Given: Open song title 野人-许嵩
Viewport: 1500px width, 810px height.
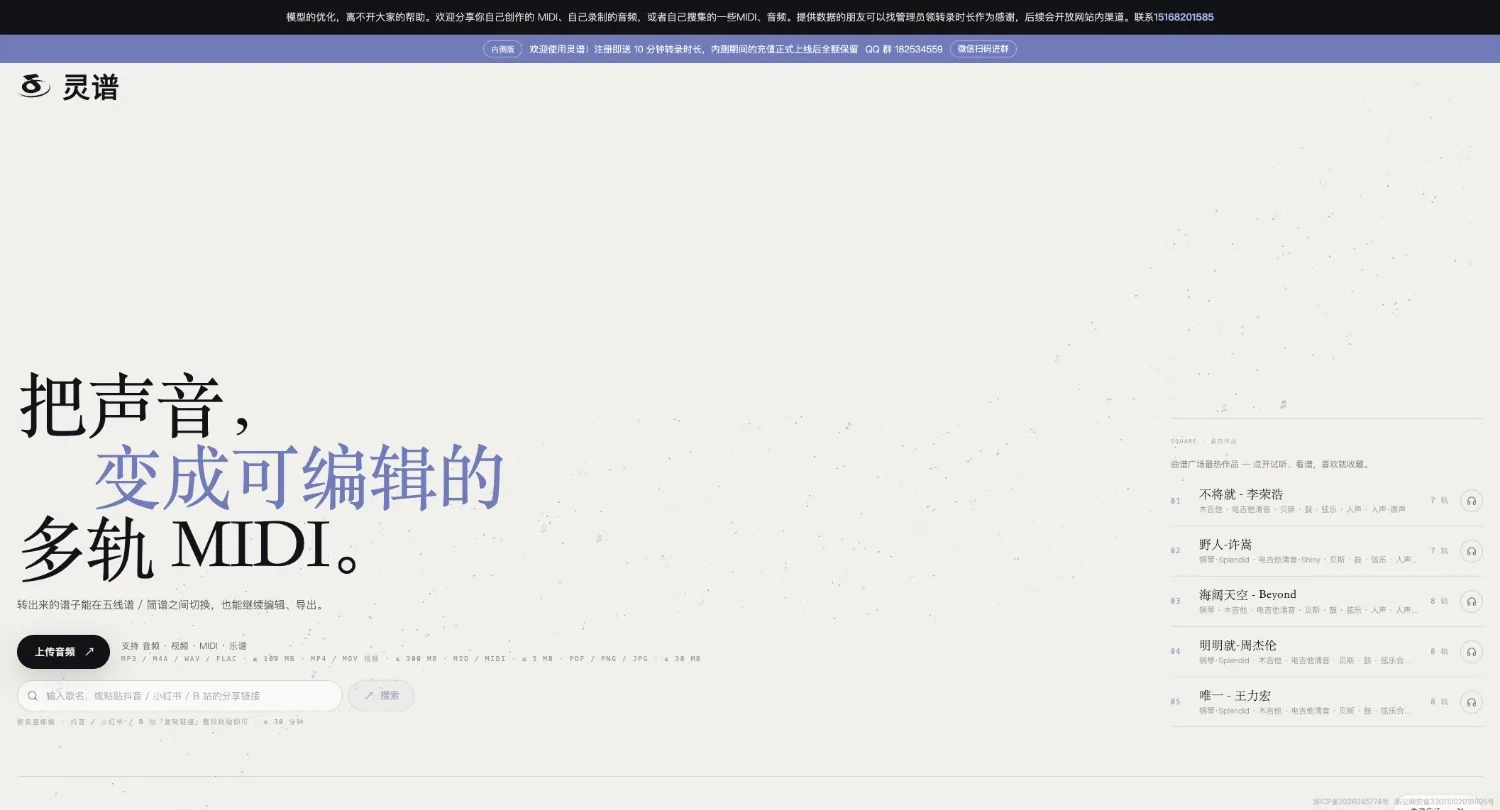Looking at the screenshot, I should click(x=1226, y=545).
